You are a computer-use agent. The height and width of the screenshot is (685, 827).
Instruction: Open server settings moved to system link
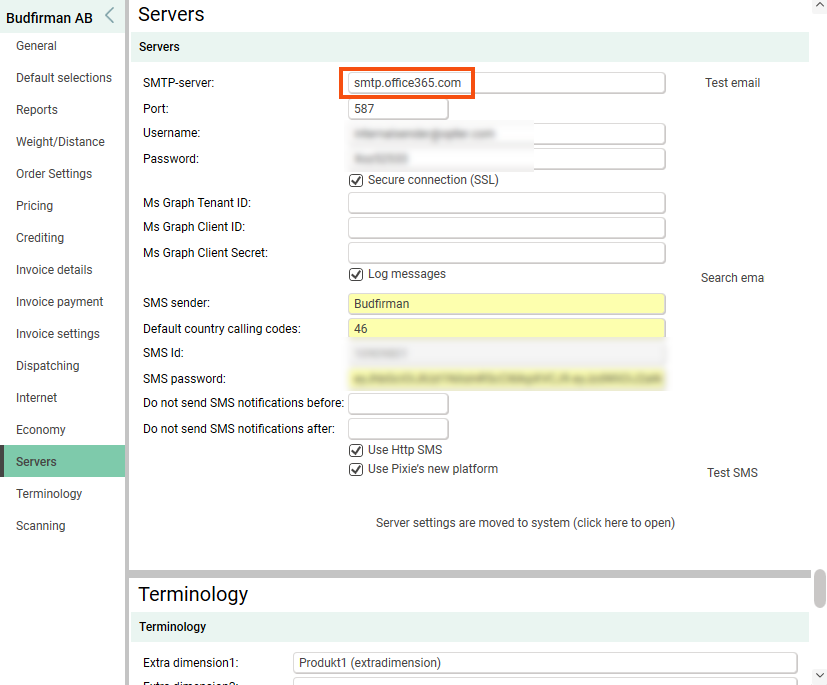click(x=525, y=523)
